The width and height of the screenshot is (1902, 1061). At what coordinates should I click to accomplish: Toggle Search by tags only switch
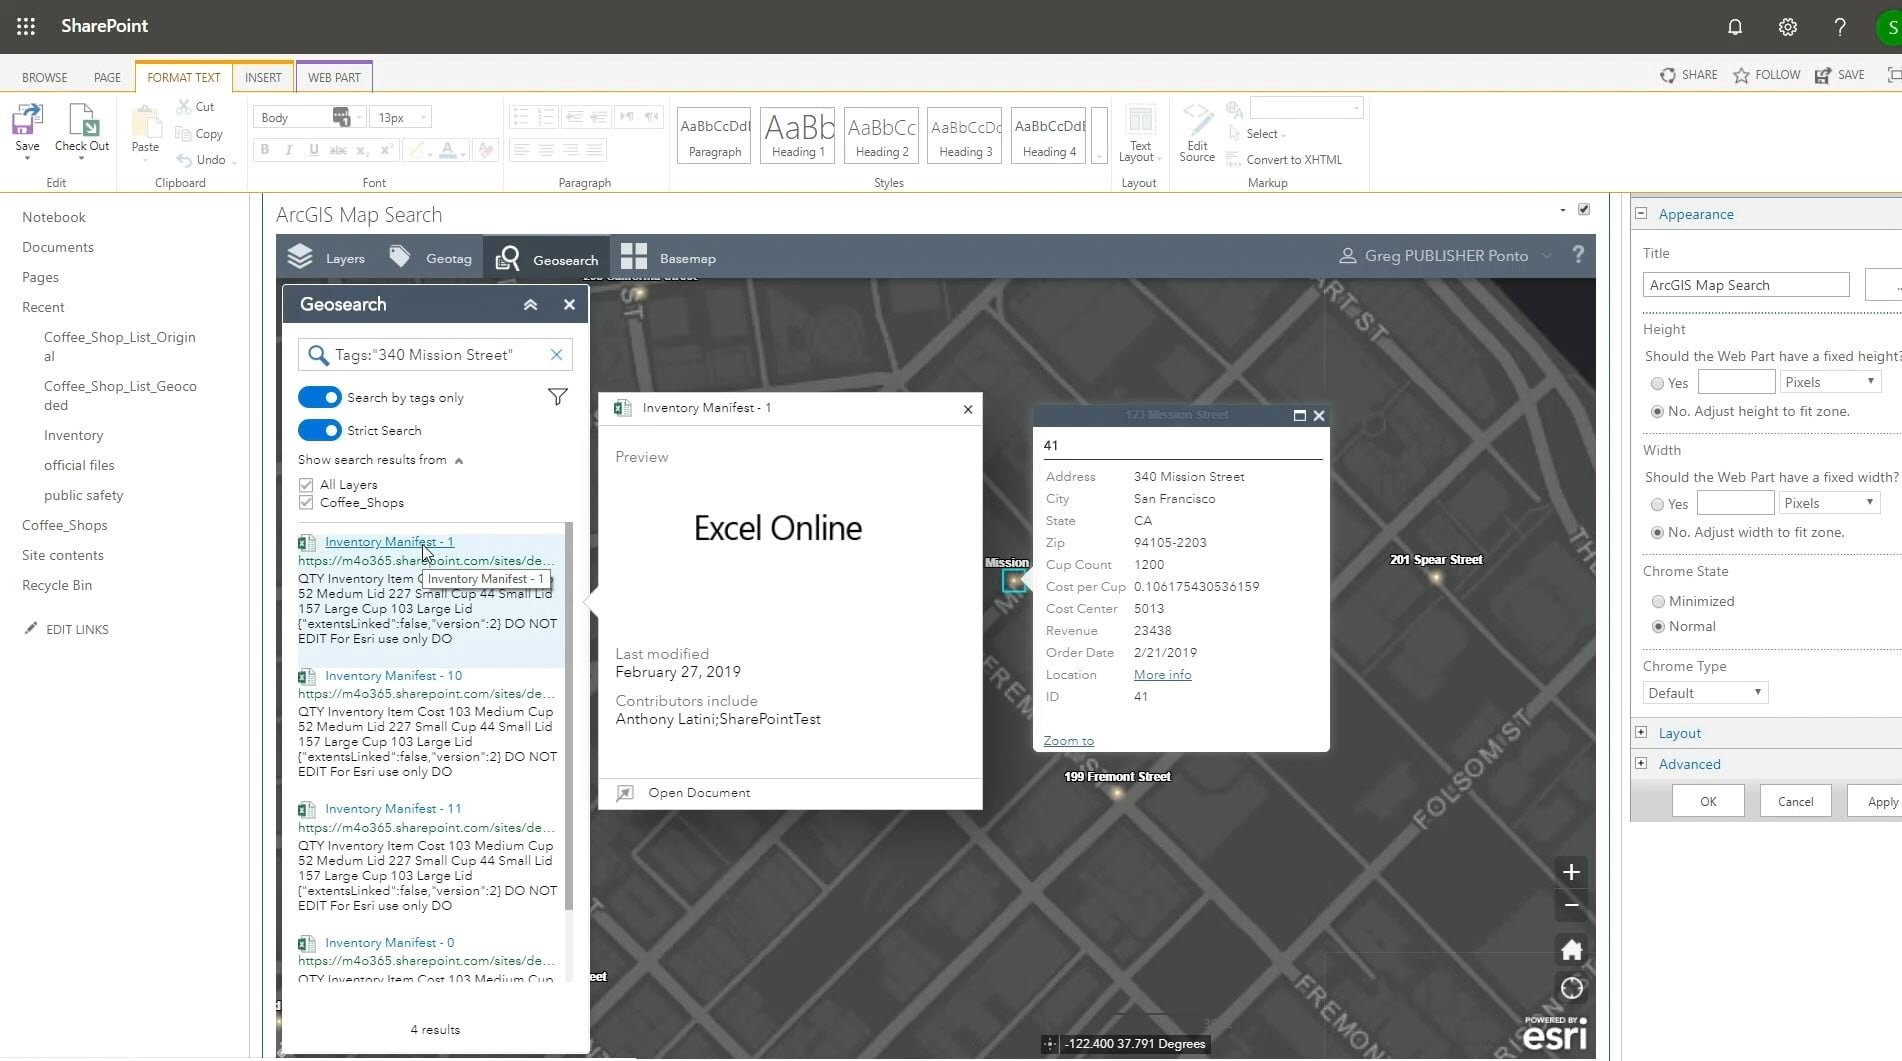(320, 397)
